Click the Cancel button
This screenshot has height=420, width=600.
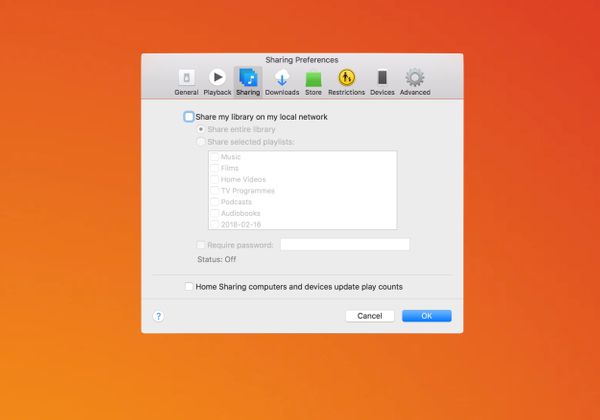tap(370, 316)
